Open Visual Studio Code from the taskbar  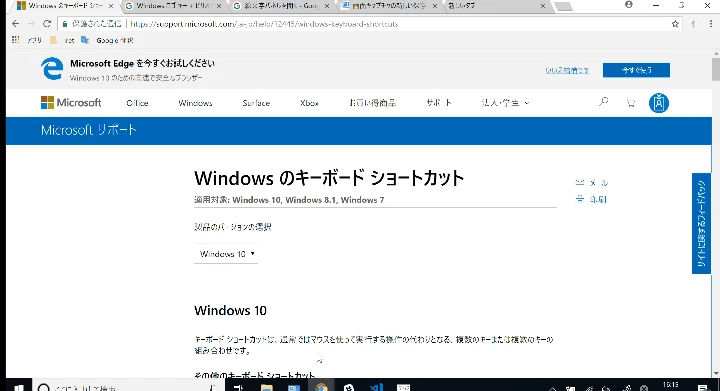tap(377, 387)
